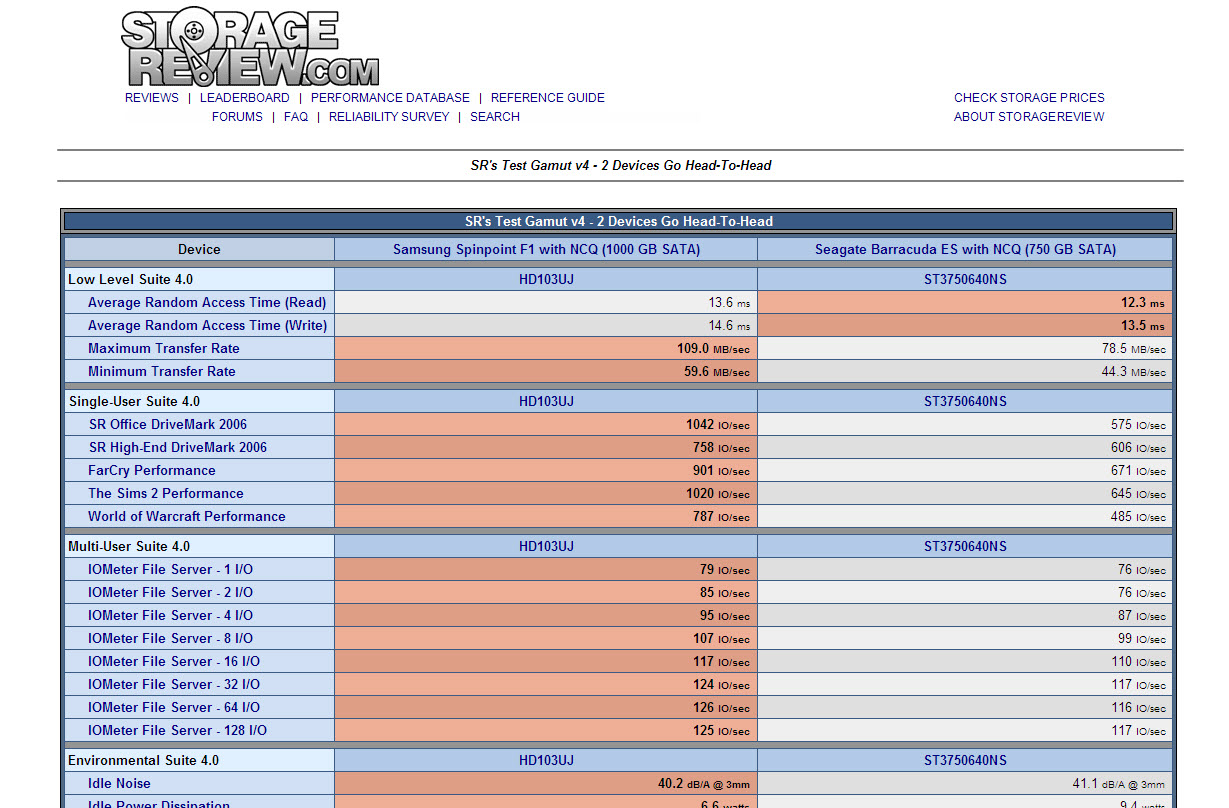Screen dimensions: 1229x808
Task: Go to the LEADERBOARD page
Action: (245, 98)
